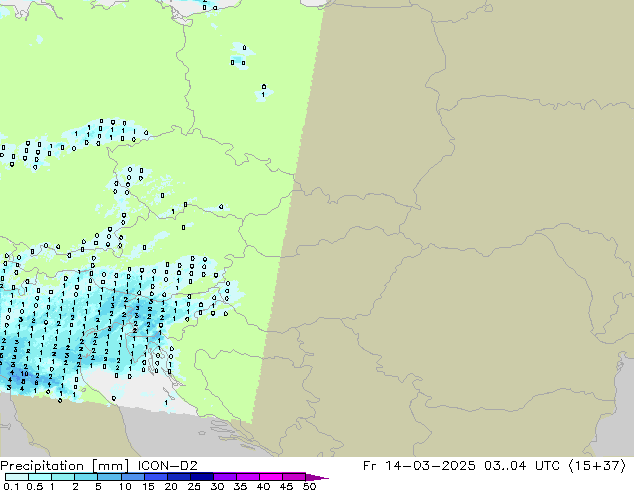634x490 pixels.
Task: Pick the 15–20 mm blue legend box
Action: 155,477
